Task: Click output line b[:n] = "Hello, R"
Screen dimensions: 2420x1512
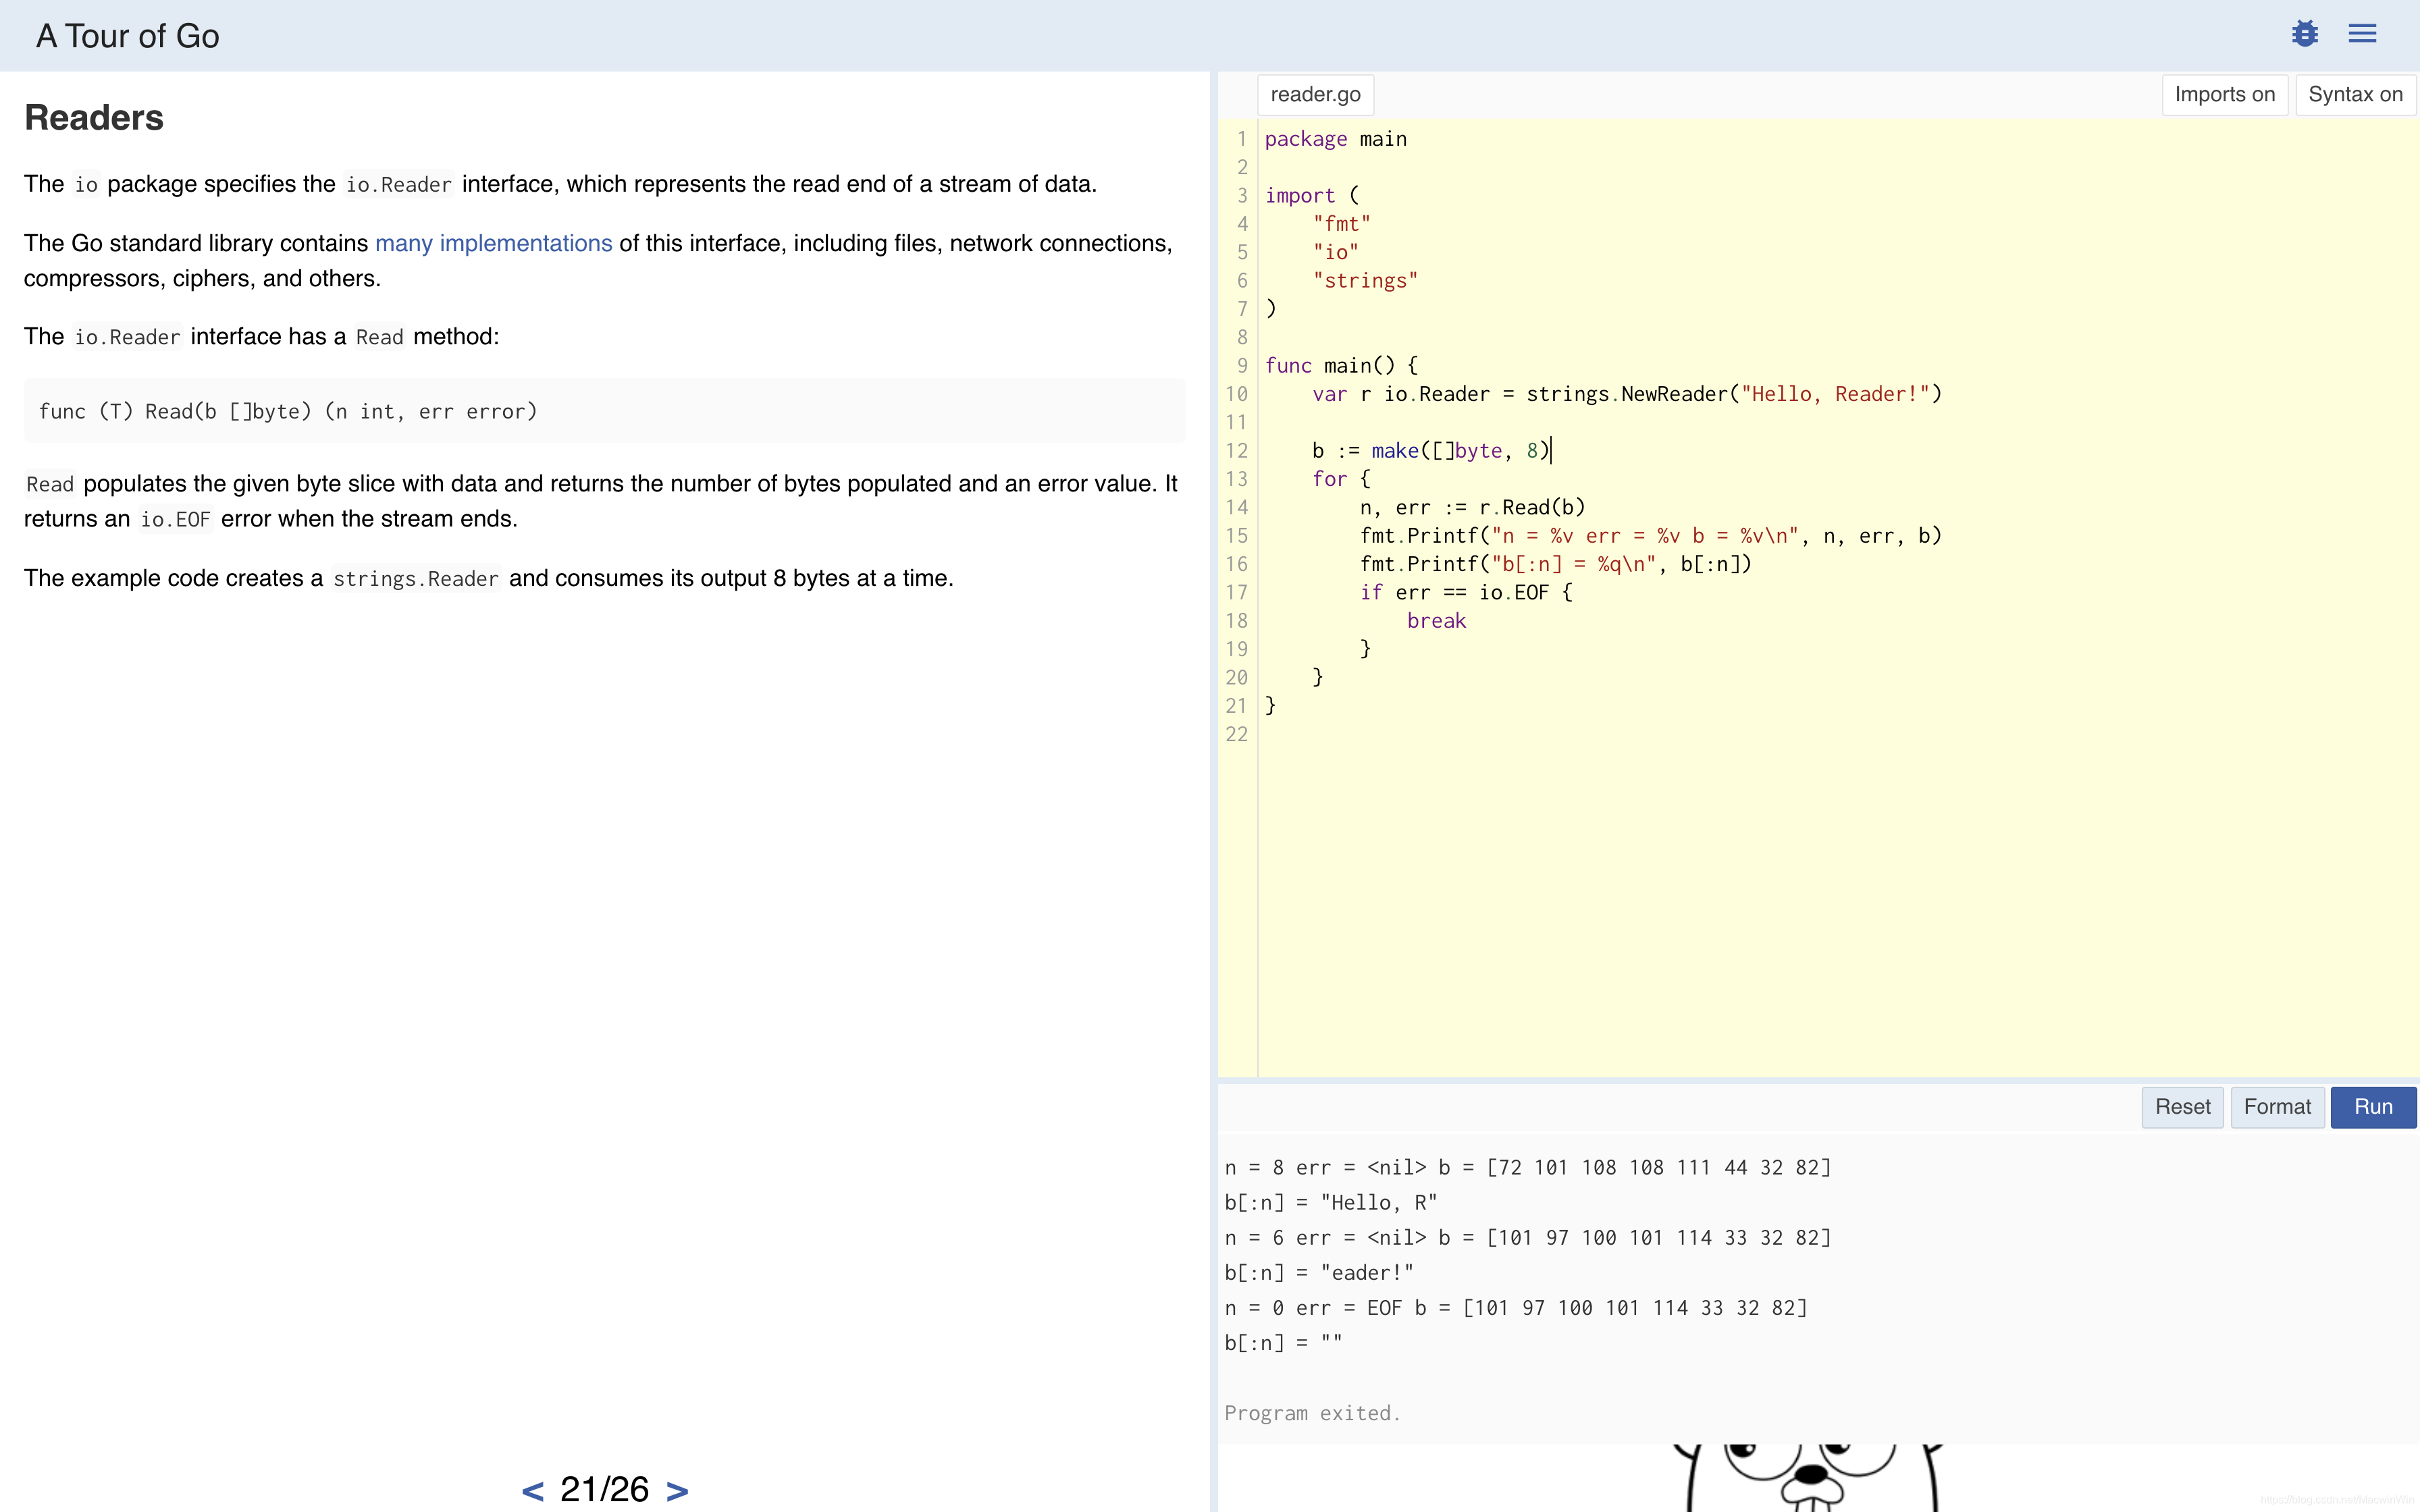Action: (x=1330, y=1203)
